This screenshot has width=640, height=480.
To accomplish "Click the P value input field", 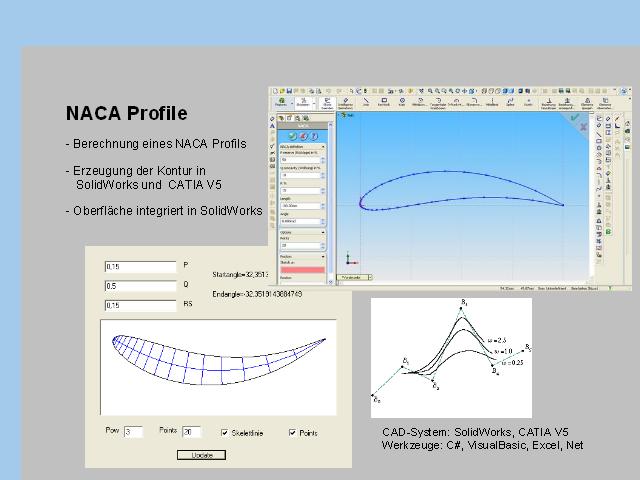I will point(141,267).
